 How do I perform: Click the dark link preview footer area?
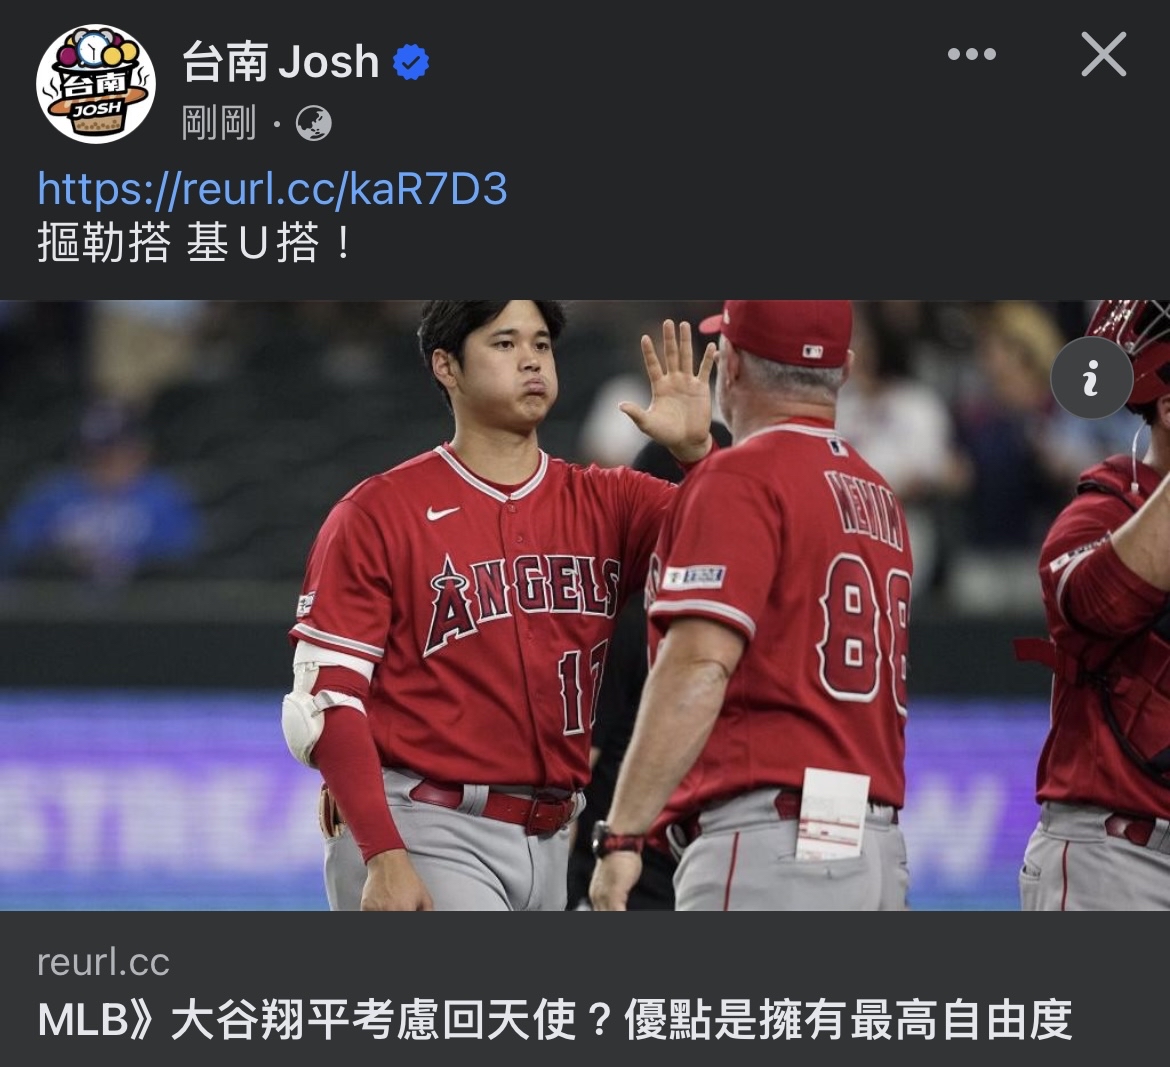[585, 989]
